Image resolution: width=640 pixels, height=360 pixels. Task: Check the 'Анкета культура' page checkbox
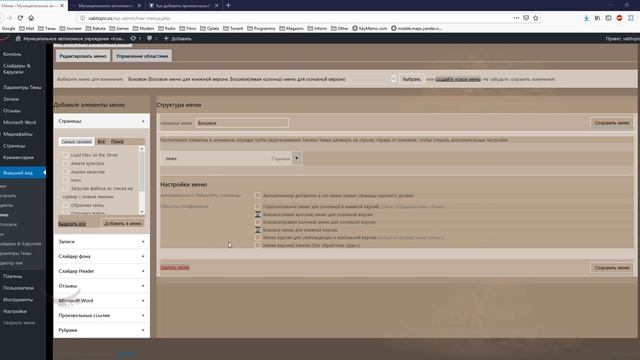(66, 163)
